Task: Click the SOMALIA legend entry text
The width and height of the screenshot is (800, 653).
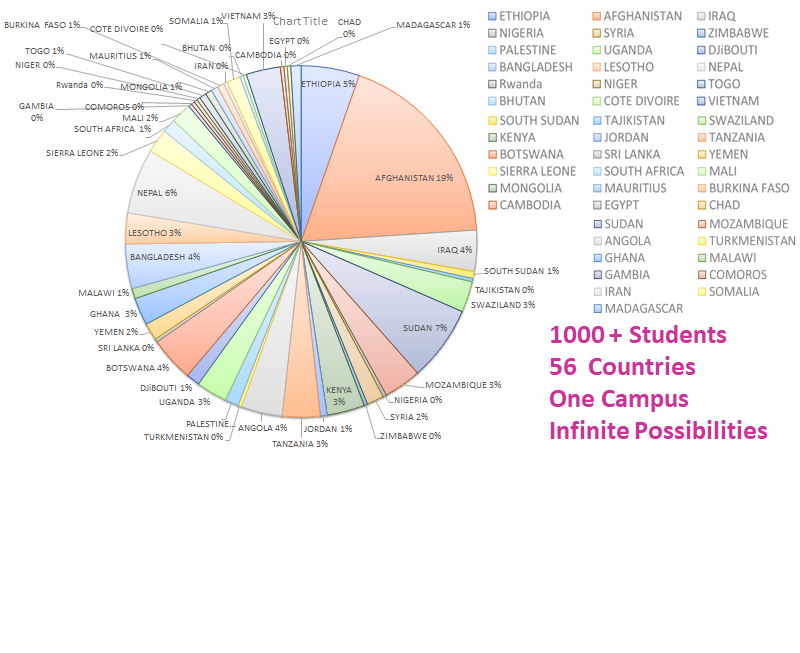Action: pyautogui.click(x=734, y=292)
